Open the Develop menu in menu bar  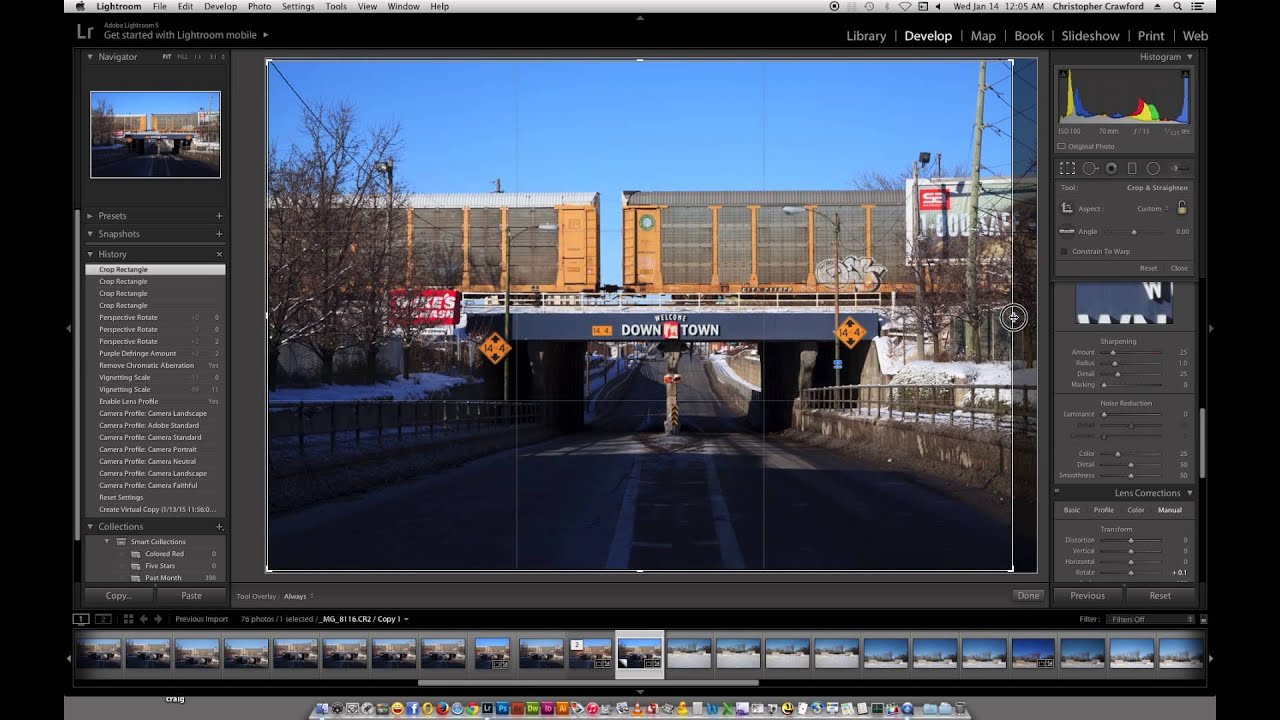tap(220, 6)
